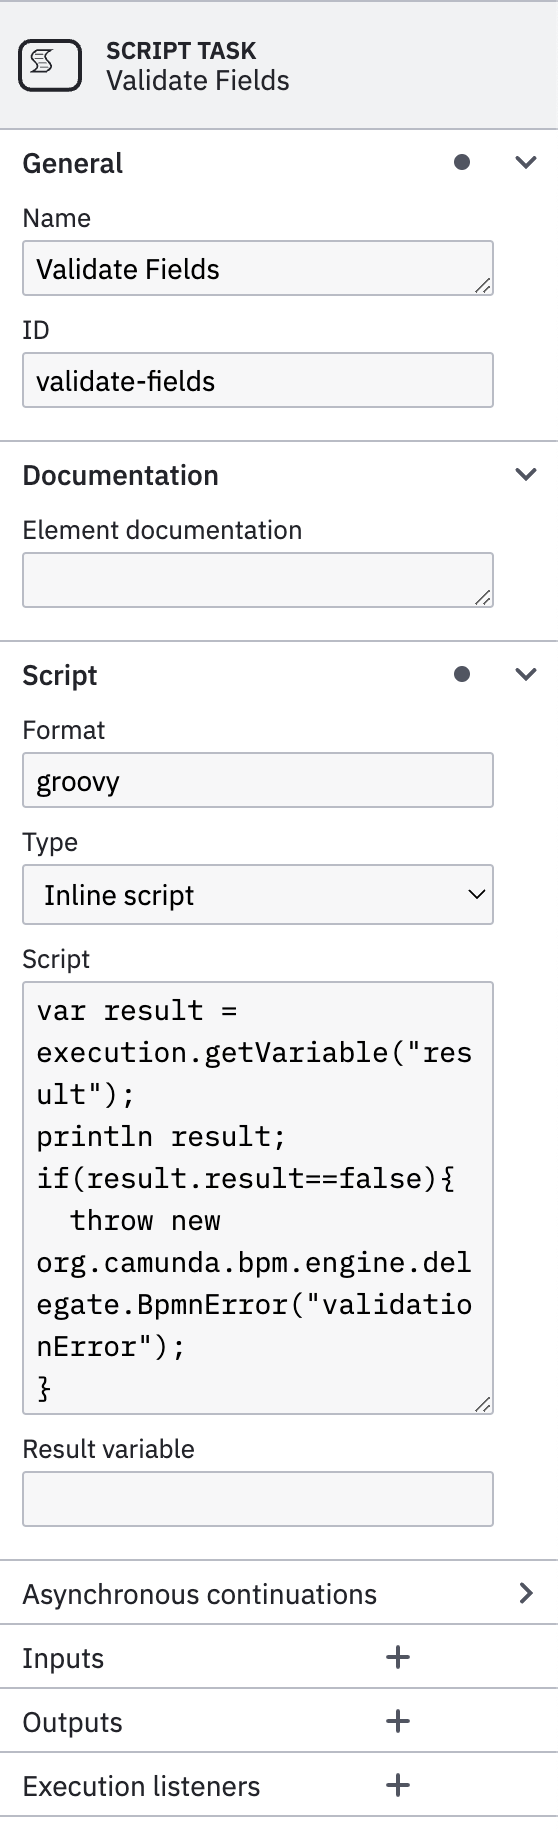Collapse the Documentation section chevron

pyautogui.click(x=526, y=474)
